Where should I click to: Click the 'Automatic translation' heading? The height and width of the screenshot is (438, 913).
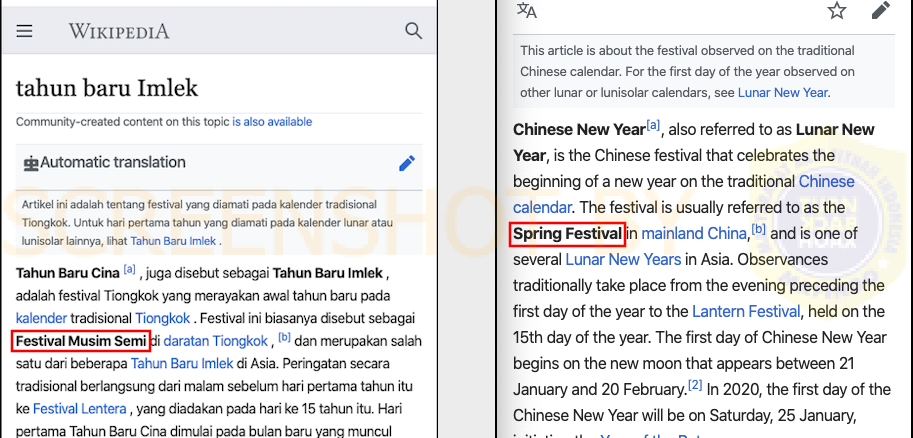tap(113, 163)
